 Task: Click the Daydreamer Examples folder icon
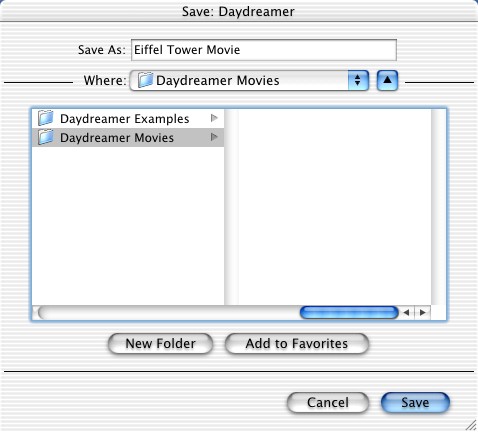click(46, 118)
